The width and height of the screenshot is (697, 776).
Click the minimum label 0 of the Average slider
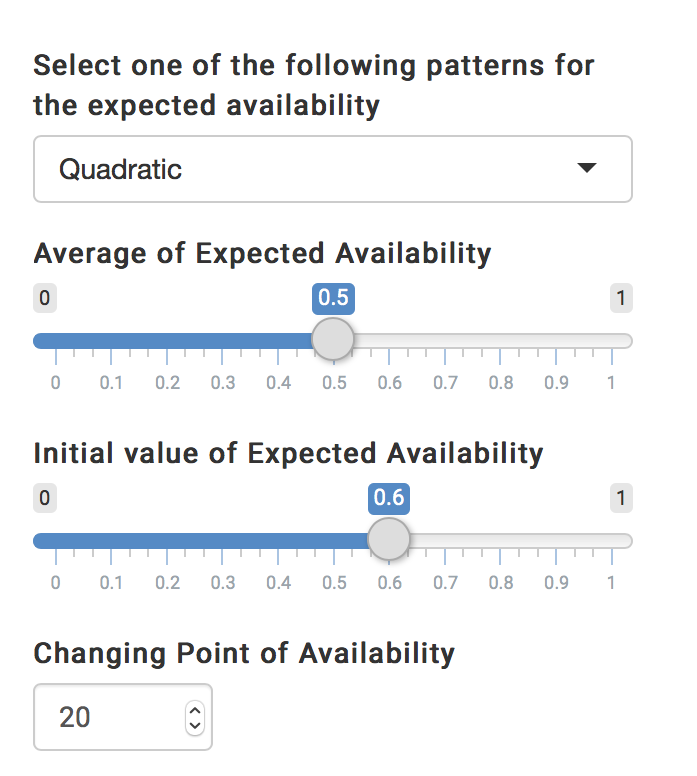click(45, 298)
